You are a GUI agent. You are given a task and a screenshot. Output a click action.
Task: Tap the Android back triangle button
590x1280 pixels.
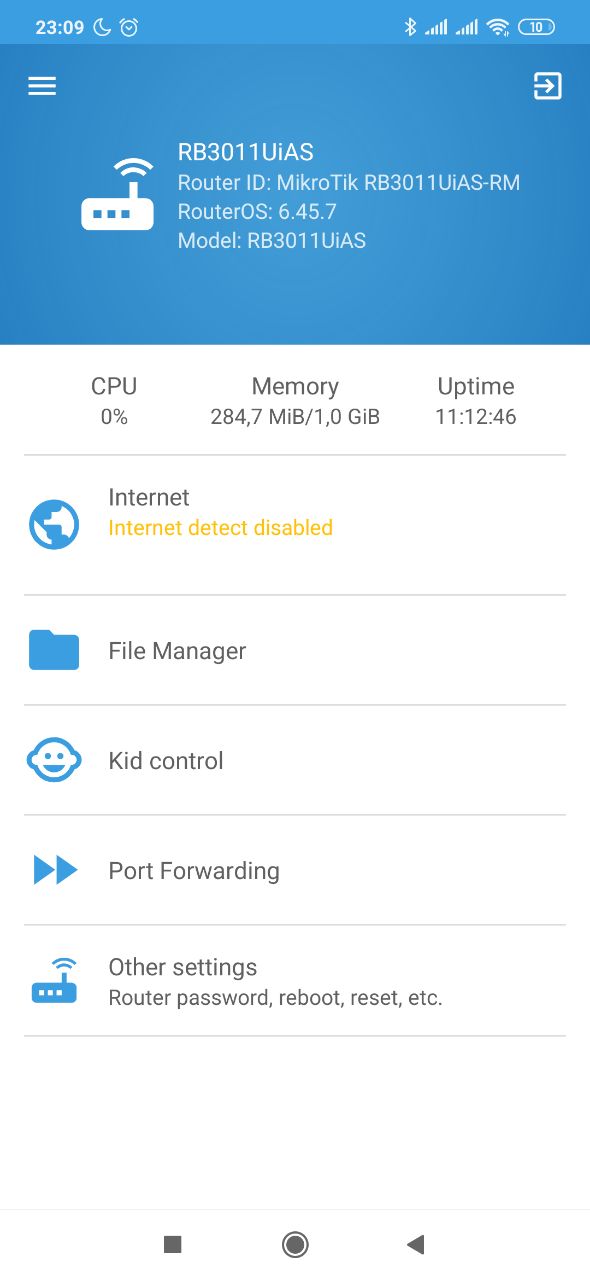click(416, 1244)
